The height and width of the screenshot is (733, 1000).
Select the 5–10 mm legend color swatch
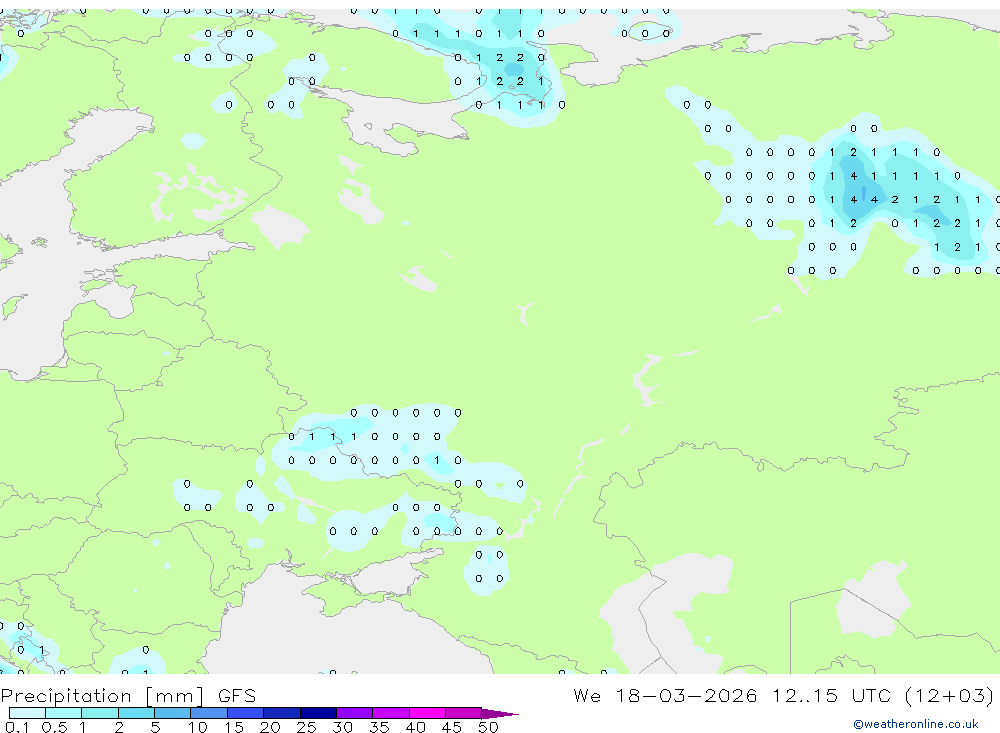173,713
